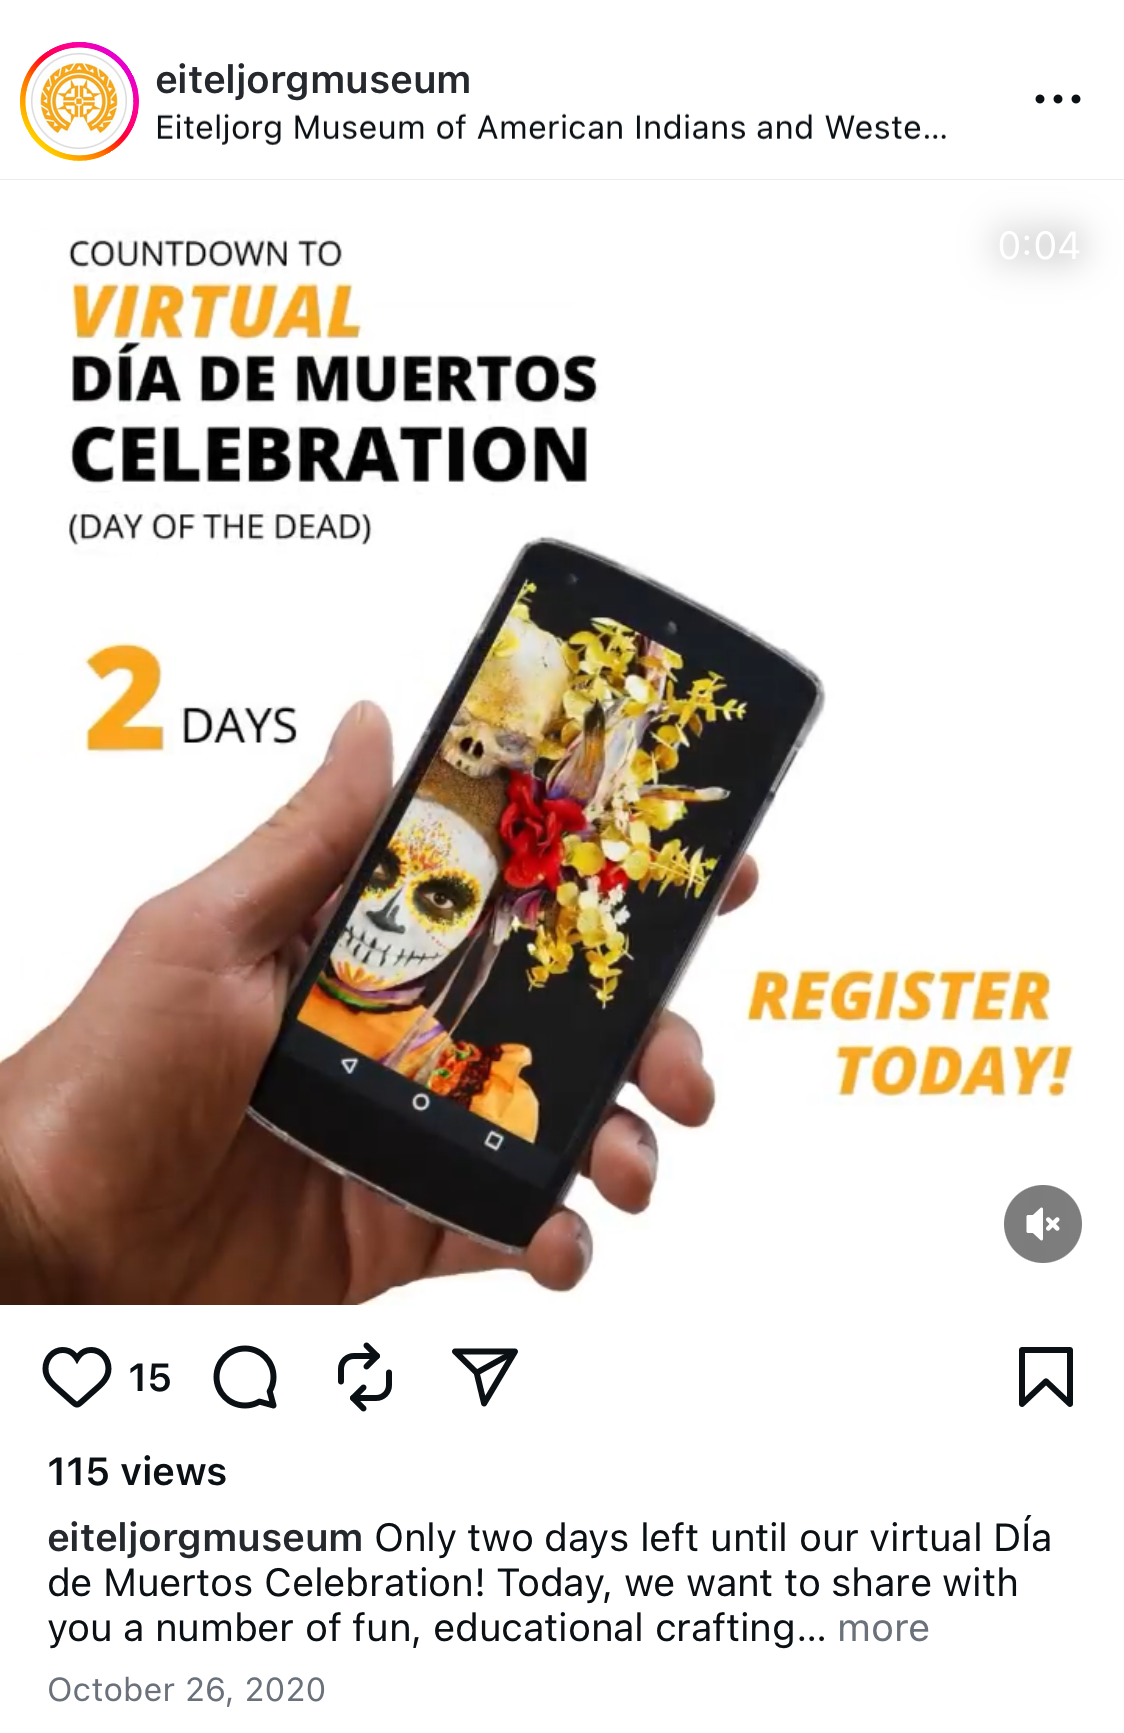
Task: Repost using the circular arrows icon
Action: click(365, 1377)
